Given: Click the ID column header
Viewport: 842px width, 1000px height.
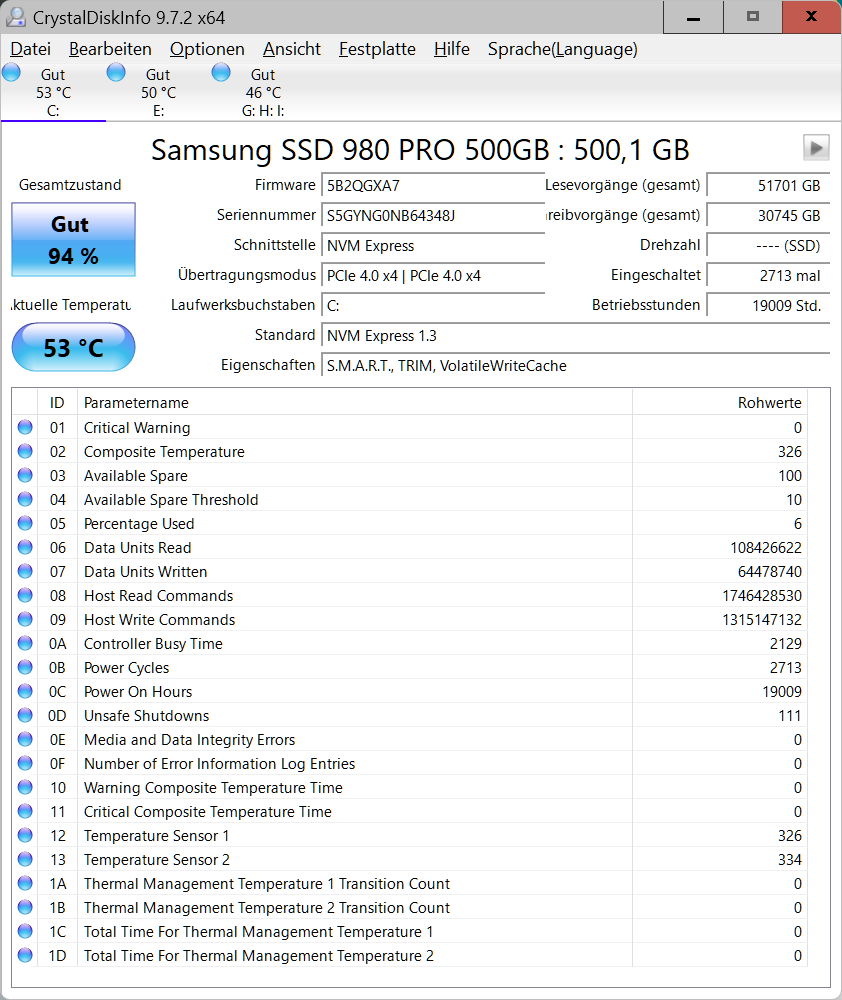Looking at the screenshot, I should [57, 402].
